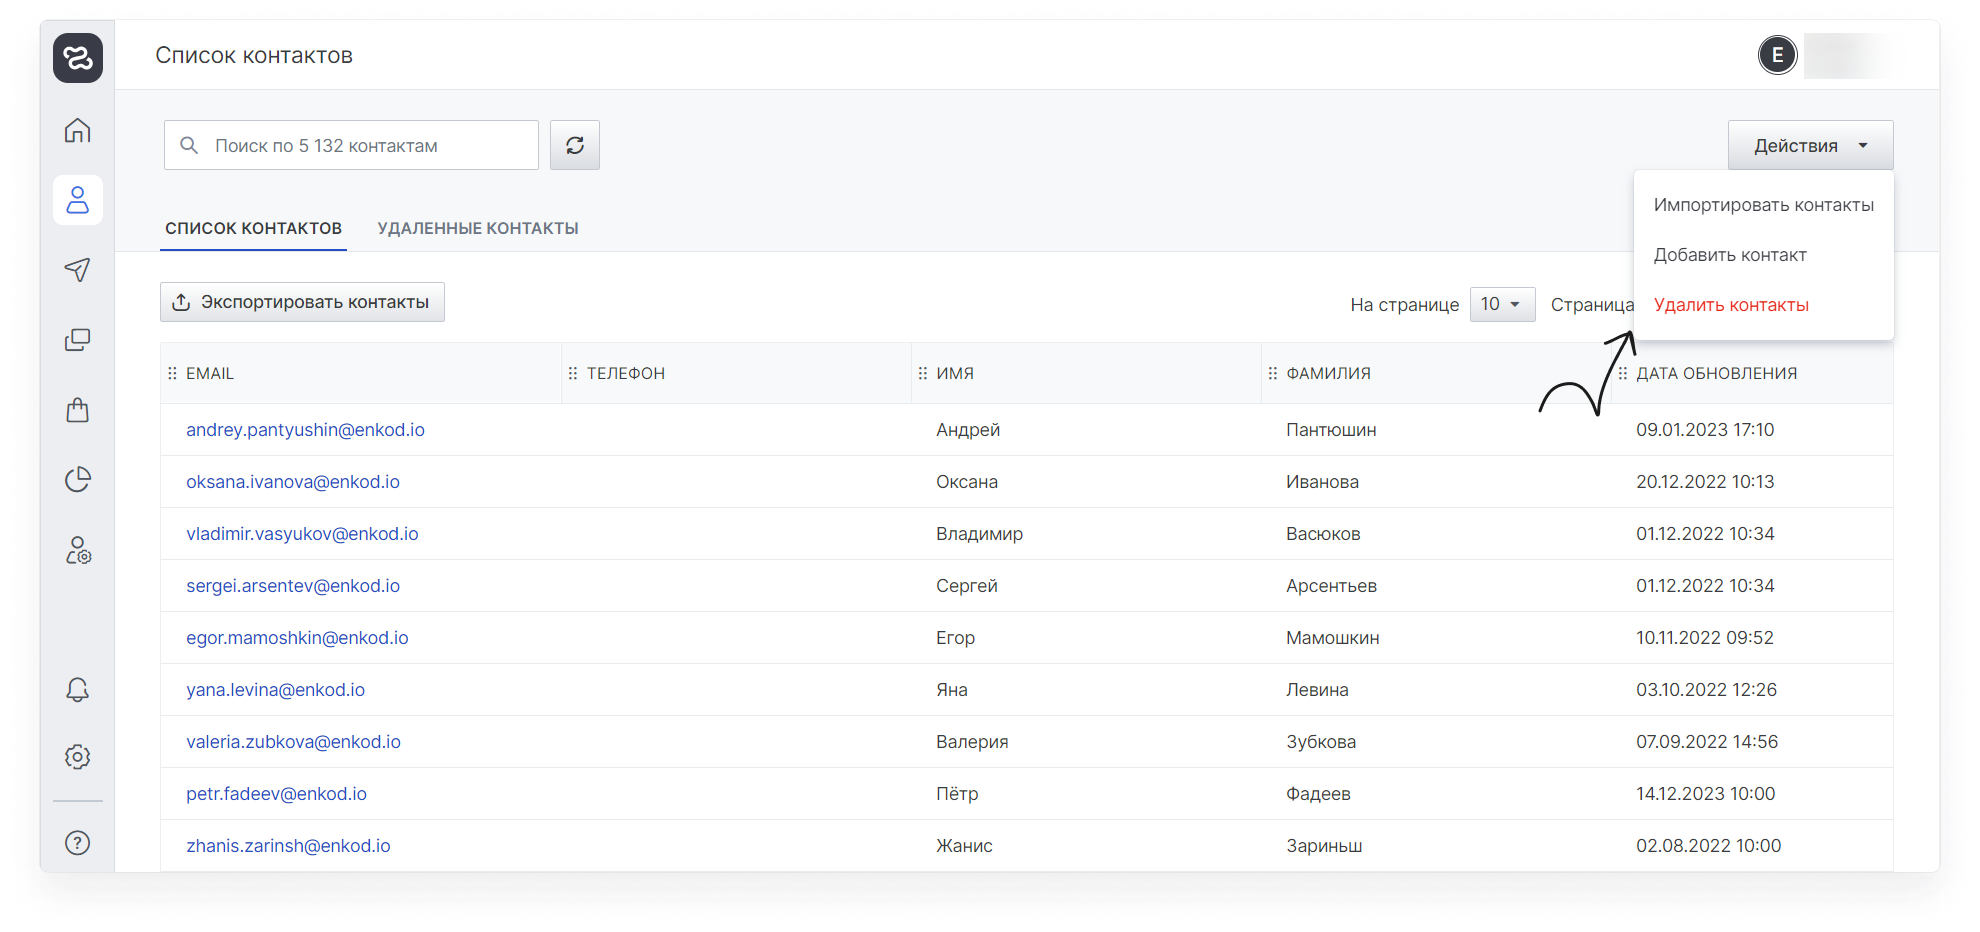Click the refresh contacts button
The height and width of the screenshot is (932, 1980).
(575, 145)
